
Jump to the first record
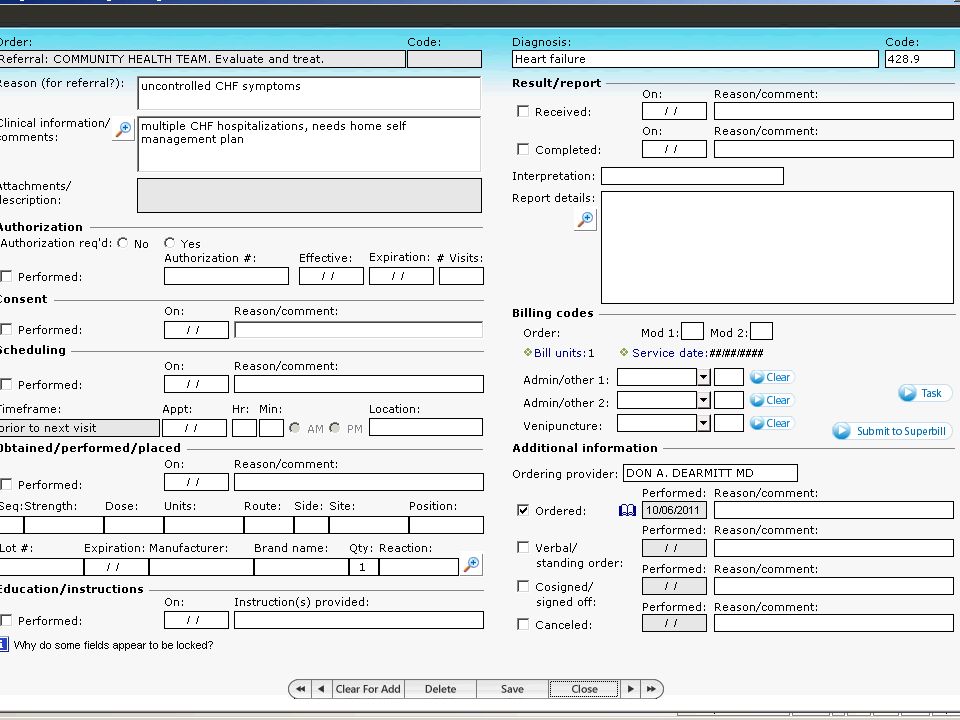coord(300,689)
